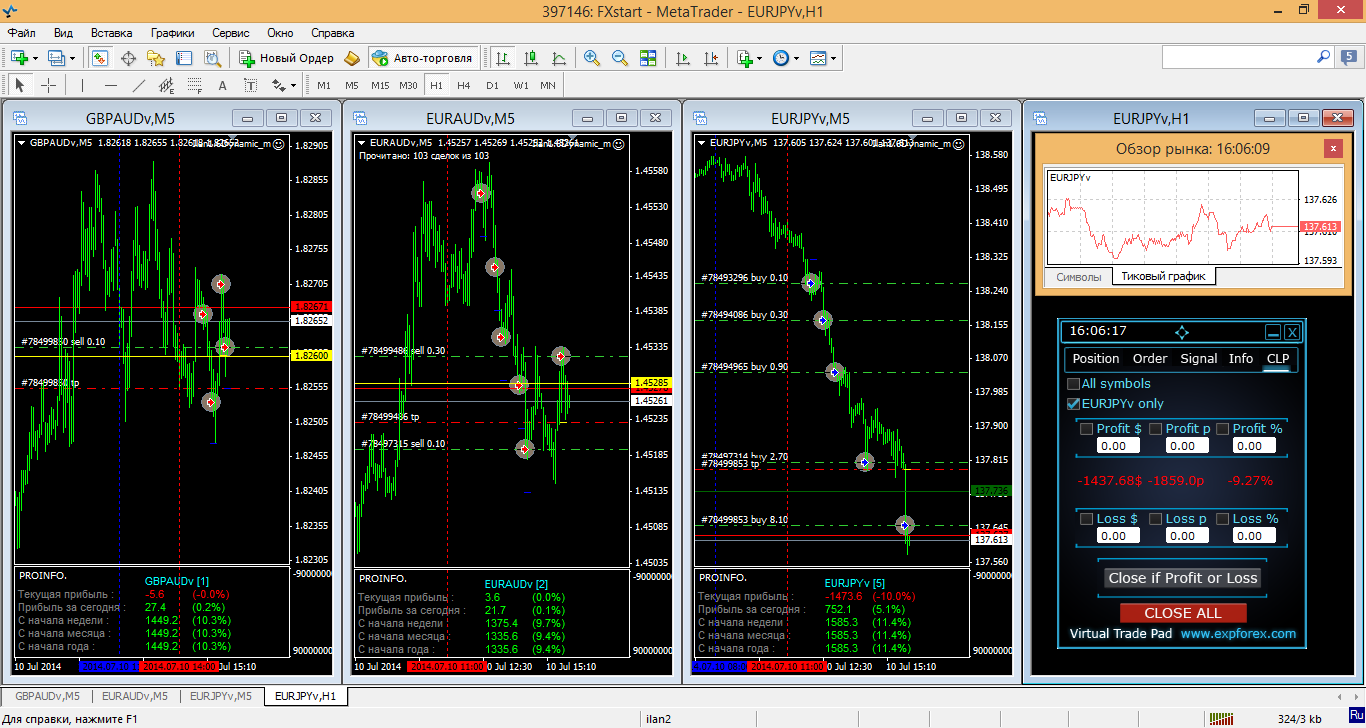This screenshot has height=728, width=1366.
Task: Switch to the GBPAUDv,M5 bottom tab
Action: point(47,696)
